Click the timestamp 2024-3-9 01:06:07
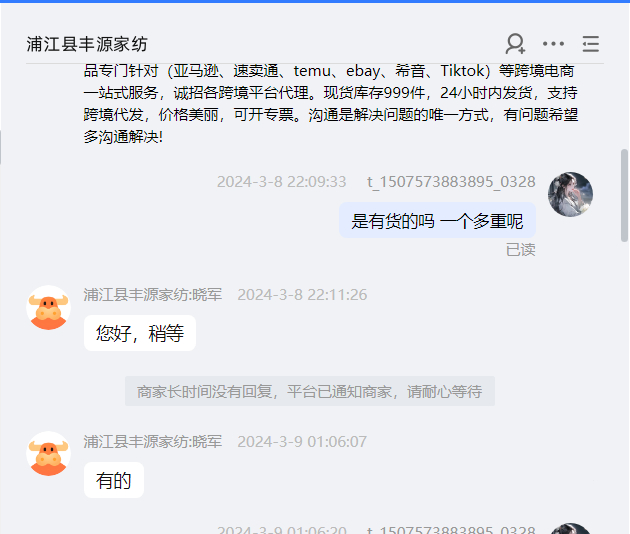 point(302,441)
